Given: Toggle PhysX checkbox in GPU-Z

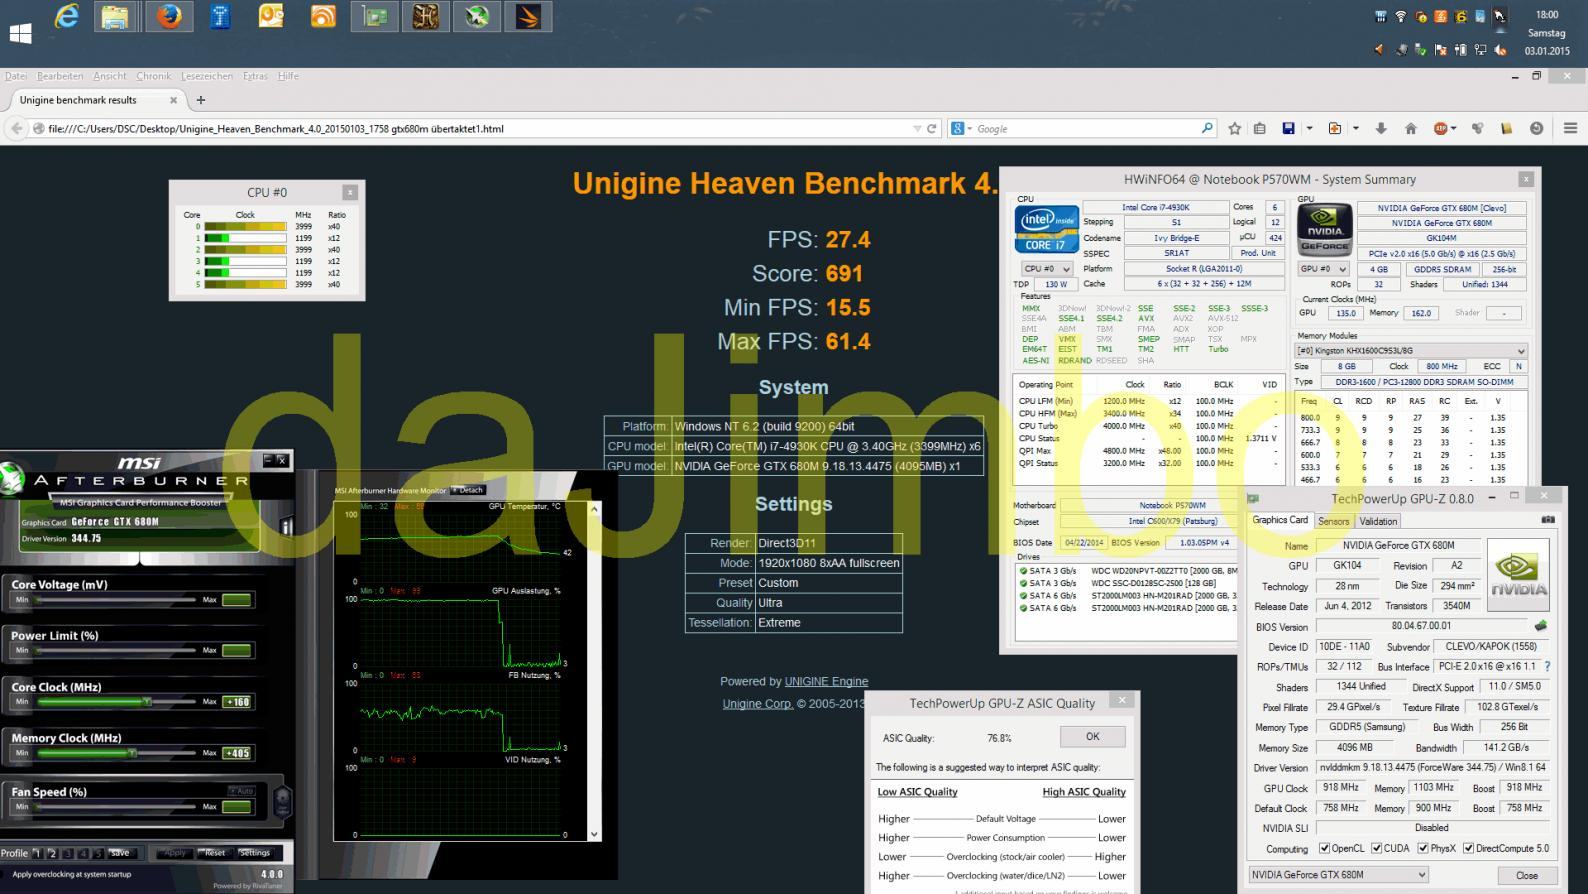Looking at the screenshot, I should (x=1423, y=848).
